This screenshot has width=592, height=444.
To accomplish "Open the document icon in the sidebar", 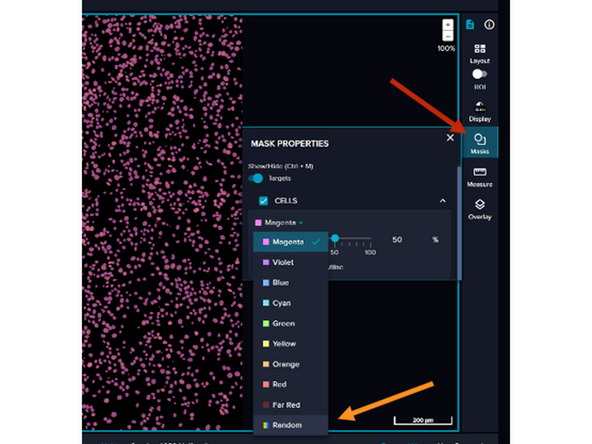I will pos(470,25).
